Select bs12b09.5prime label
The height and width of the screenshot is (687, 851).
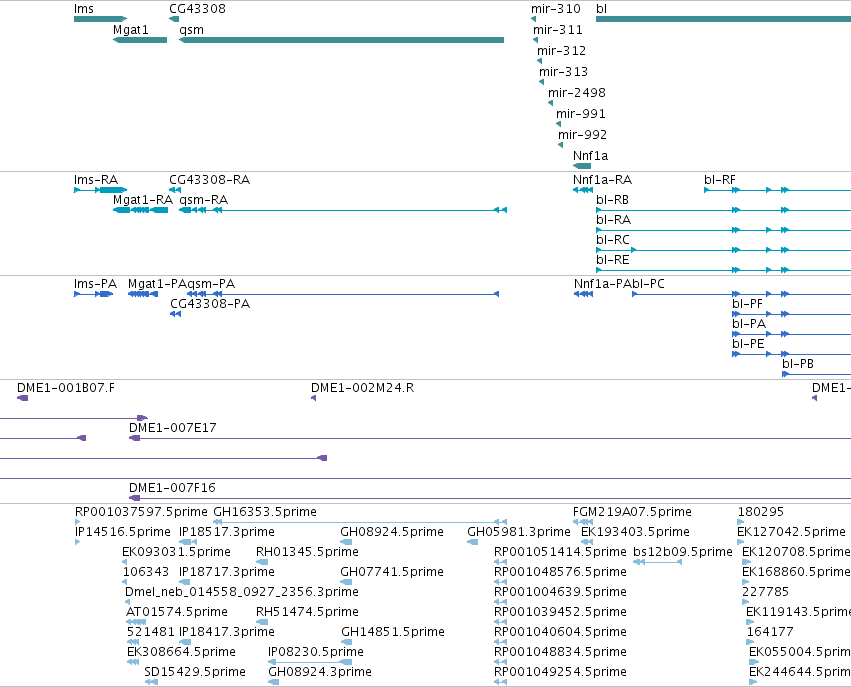click(x=683, y=552)
